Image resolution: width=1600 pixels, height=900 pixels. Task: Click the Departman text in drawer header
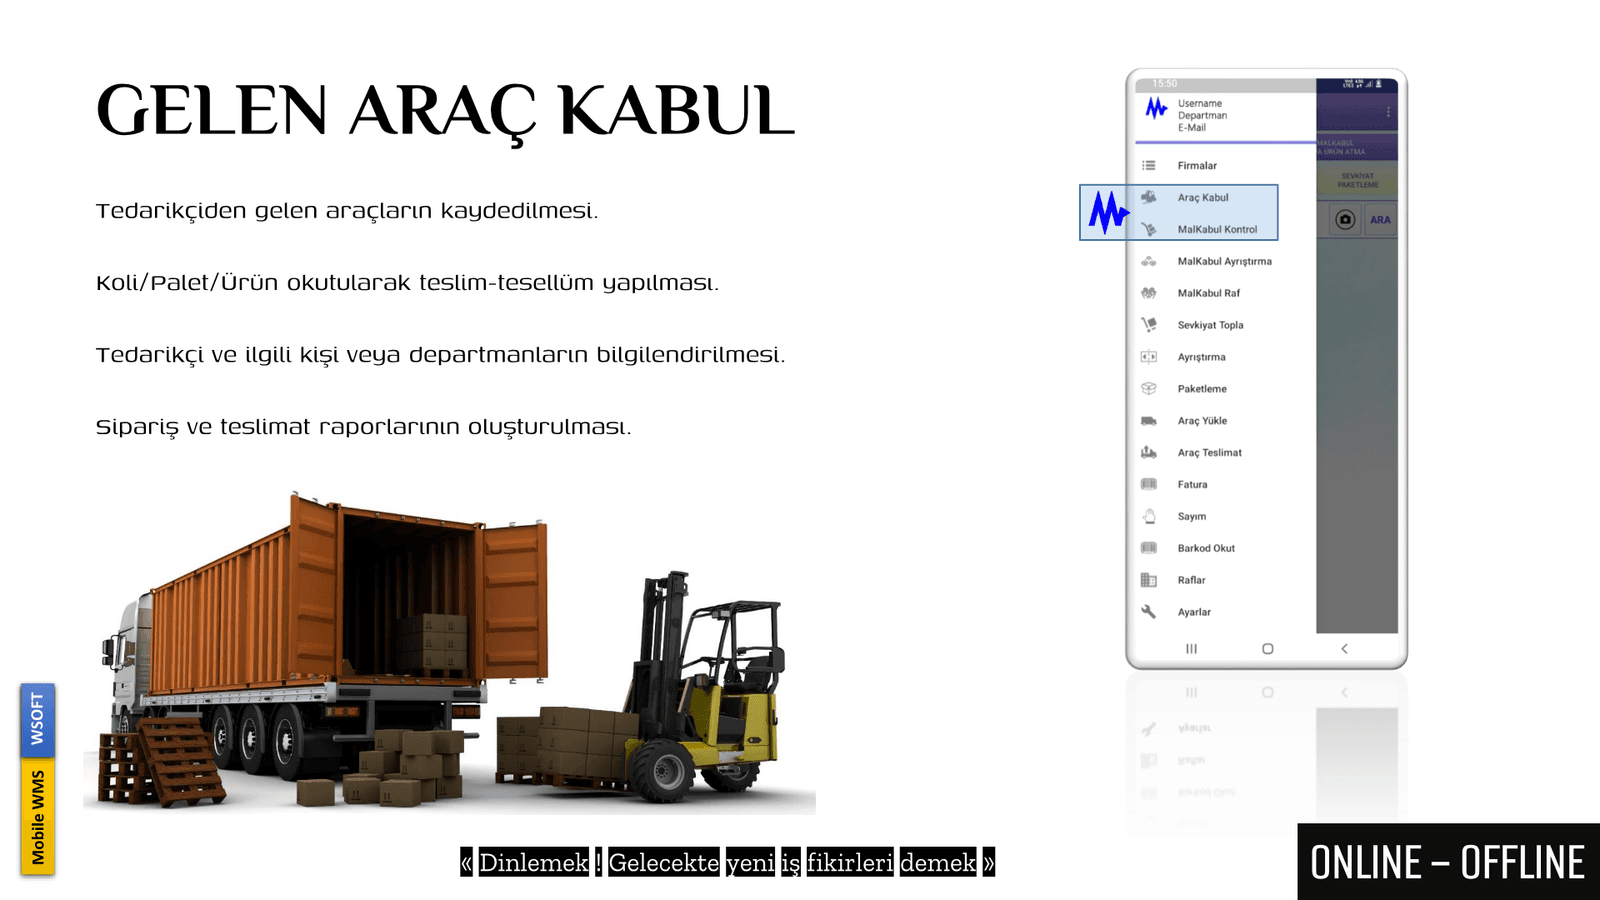[1202, 116]
